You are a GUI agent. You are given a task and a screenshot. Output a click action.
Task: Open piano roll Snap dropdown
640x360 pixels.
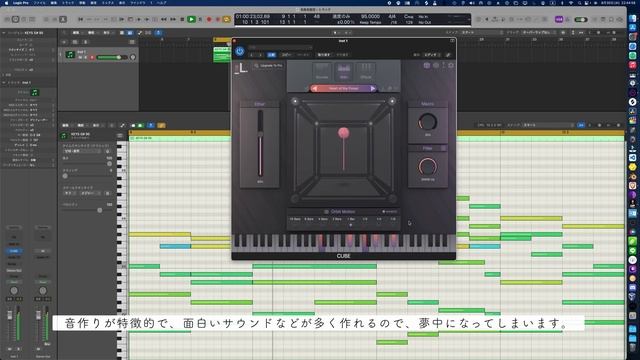547,125
